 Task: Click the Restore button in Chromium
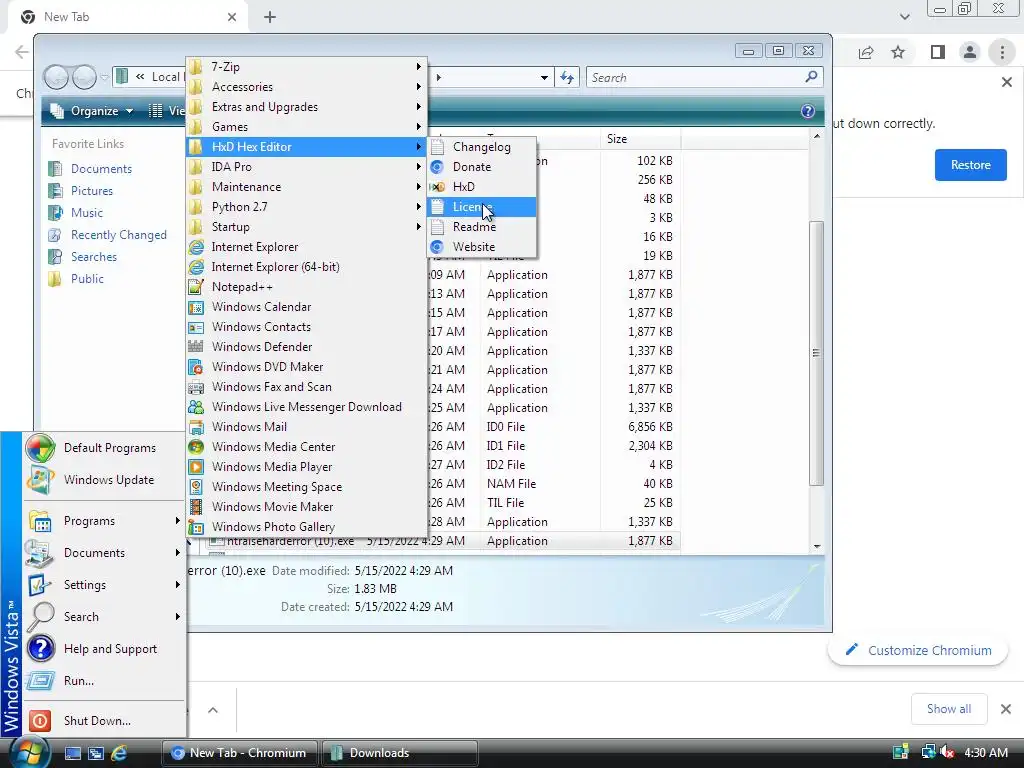(x=970, y=165)
